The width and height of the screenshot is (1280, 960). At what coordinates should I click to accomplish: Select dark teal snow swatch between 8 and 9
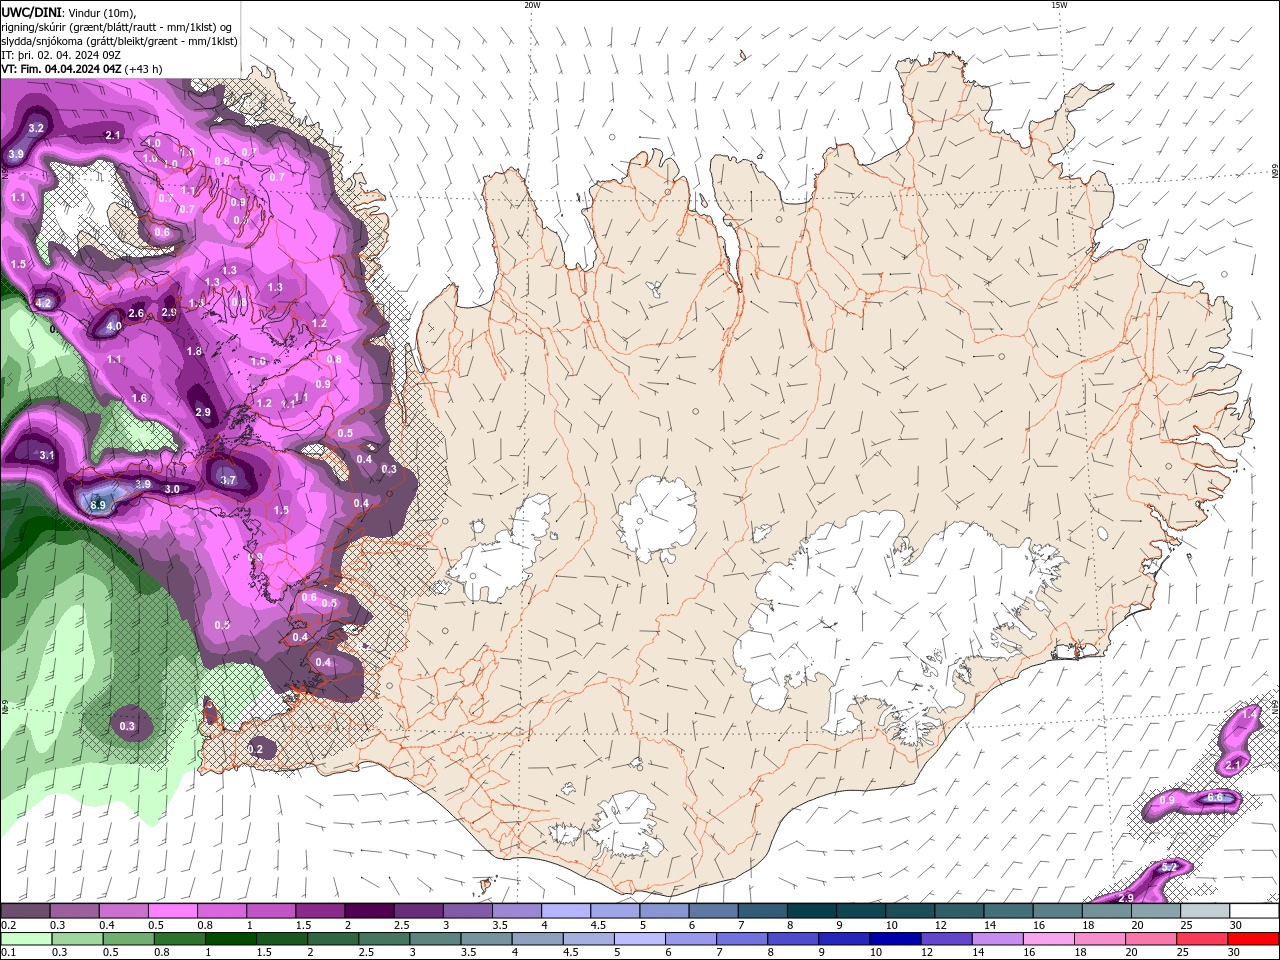812,911
